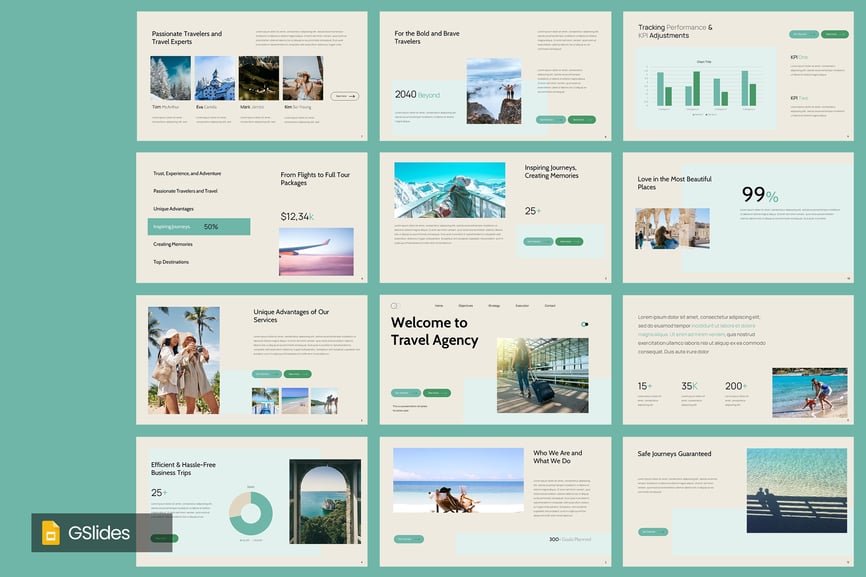The width and height of the screenshot is (866, 577).
Task: Click the dark green button on Welcome slide
Action: [x=437, y=393]
